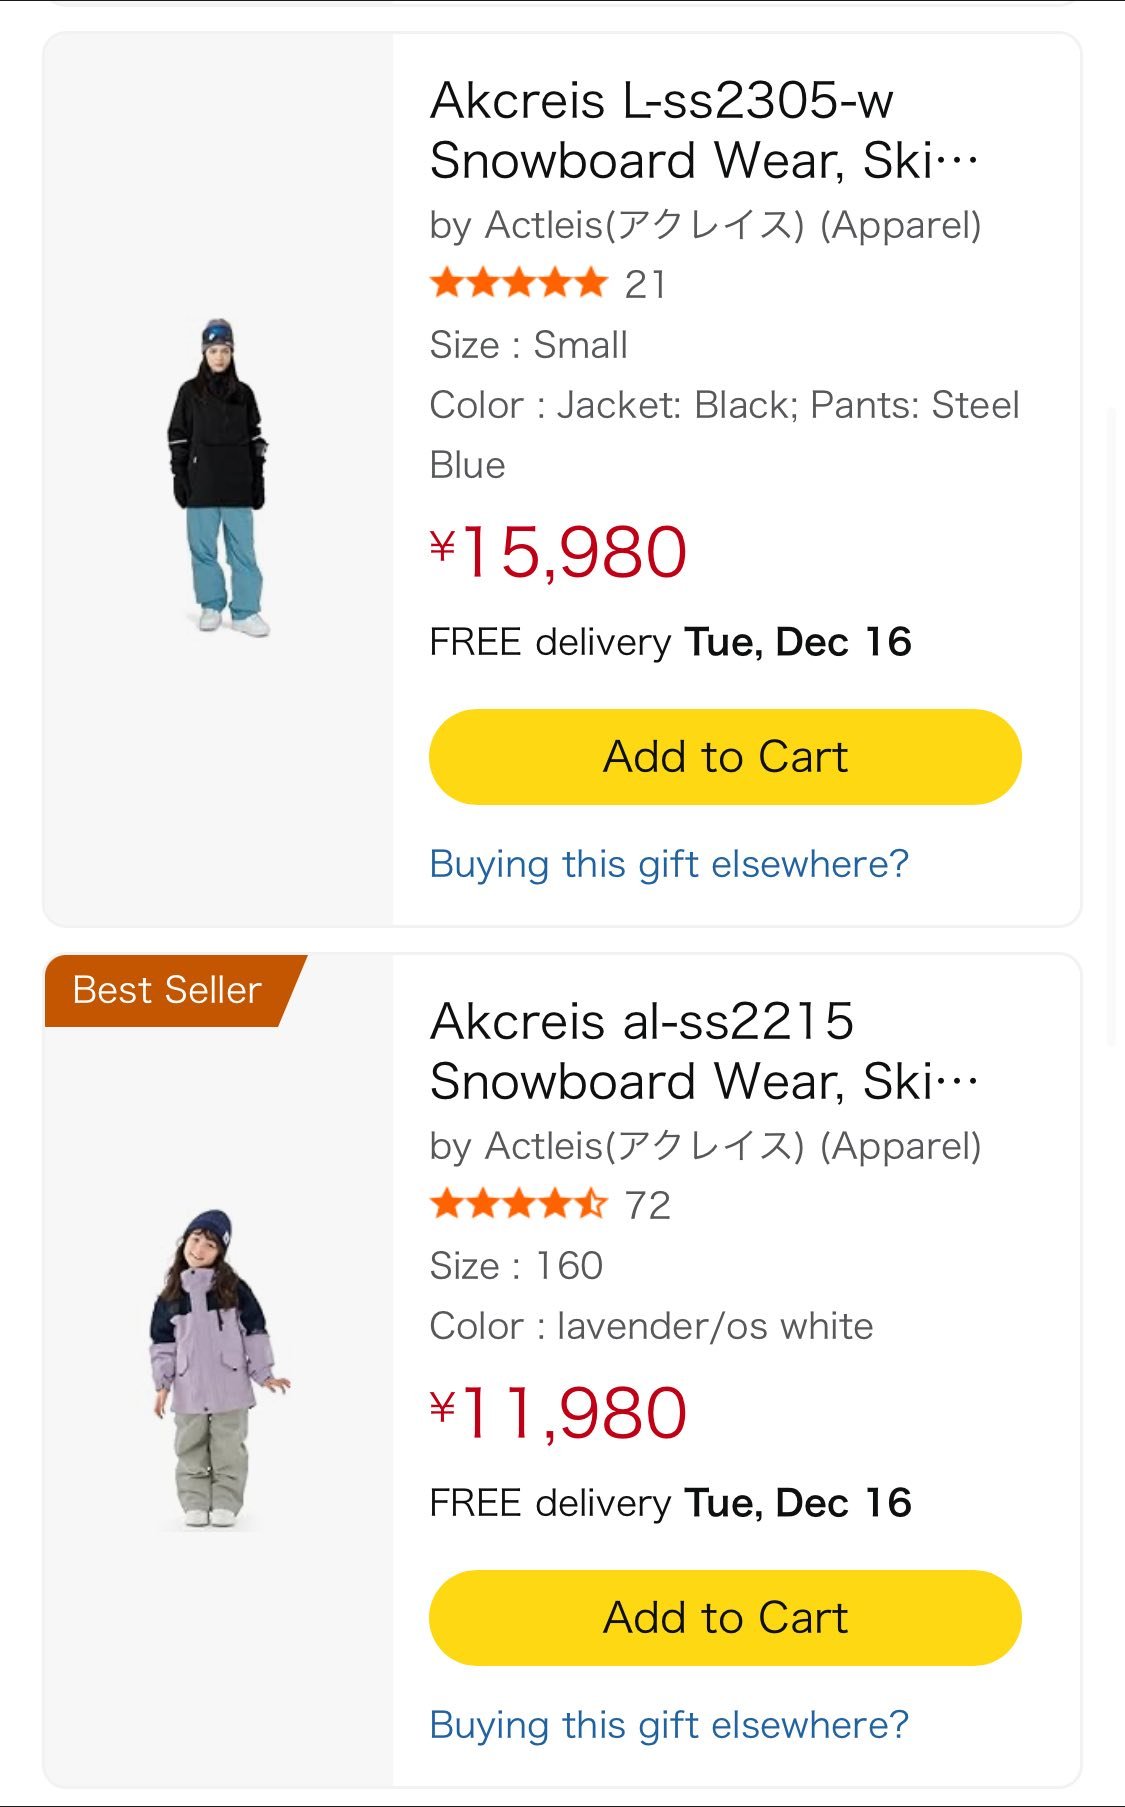The height and width of the screenshot is (1807, 1125).
Task: Click first item's Buying this gift elsewhere link
Action: click(x=669, y=864)
